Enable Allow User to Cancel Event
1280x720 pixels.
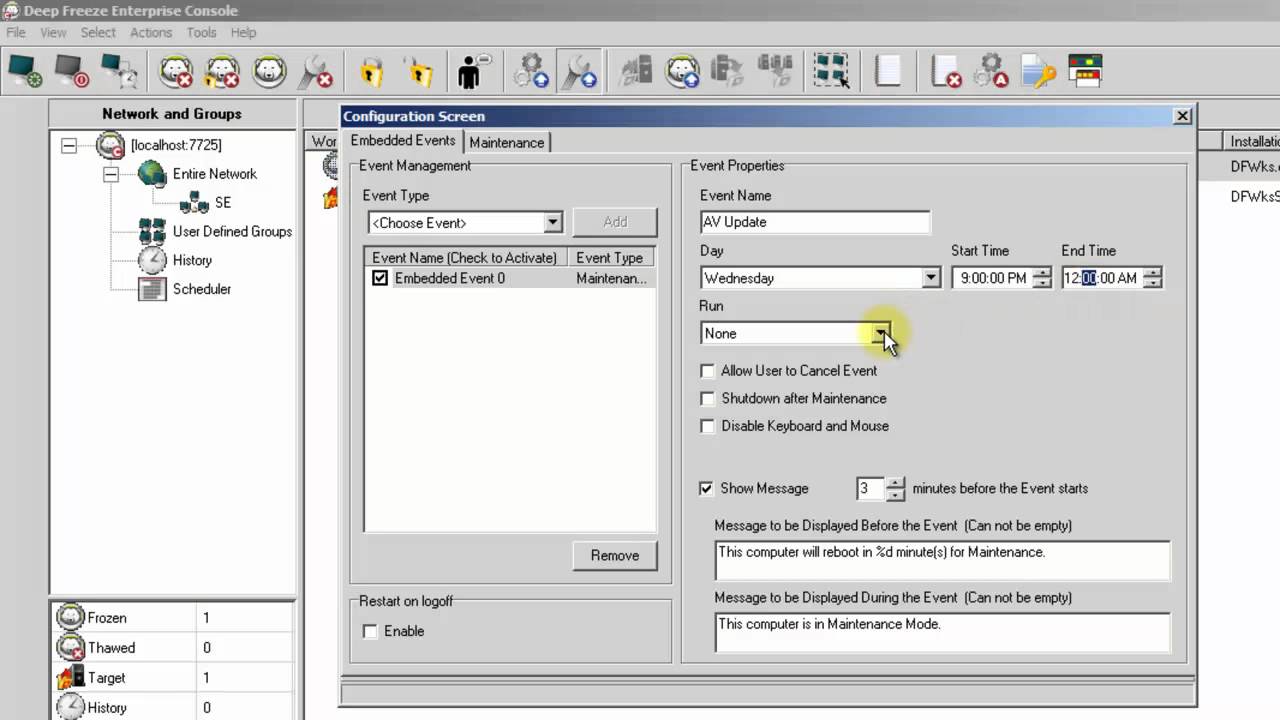(x=708, y=371)
